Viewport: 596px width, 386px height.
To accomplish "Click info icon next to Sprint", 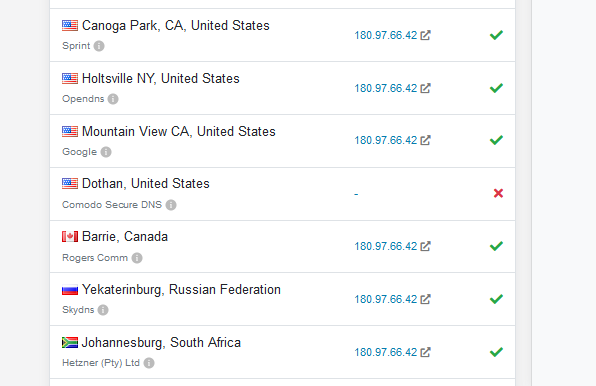I will (99, 46).
